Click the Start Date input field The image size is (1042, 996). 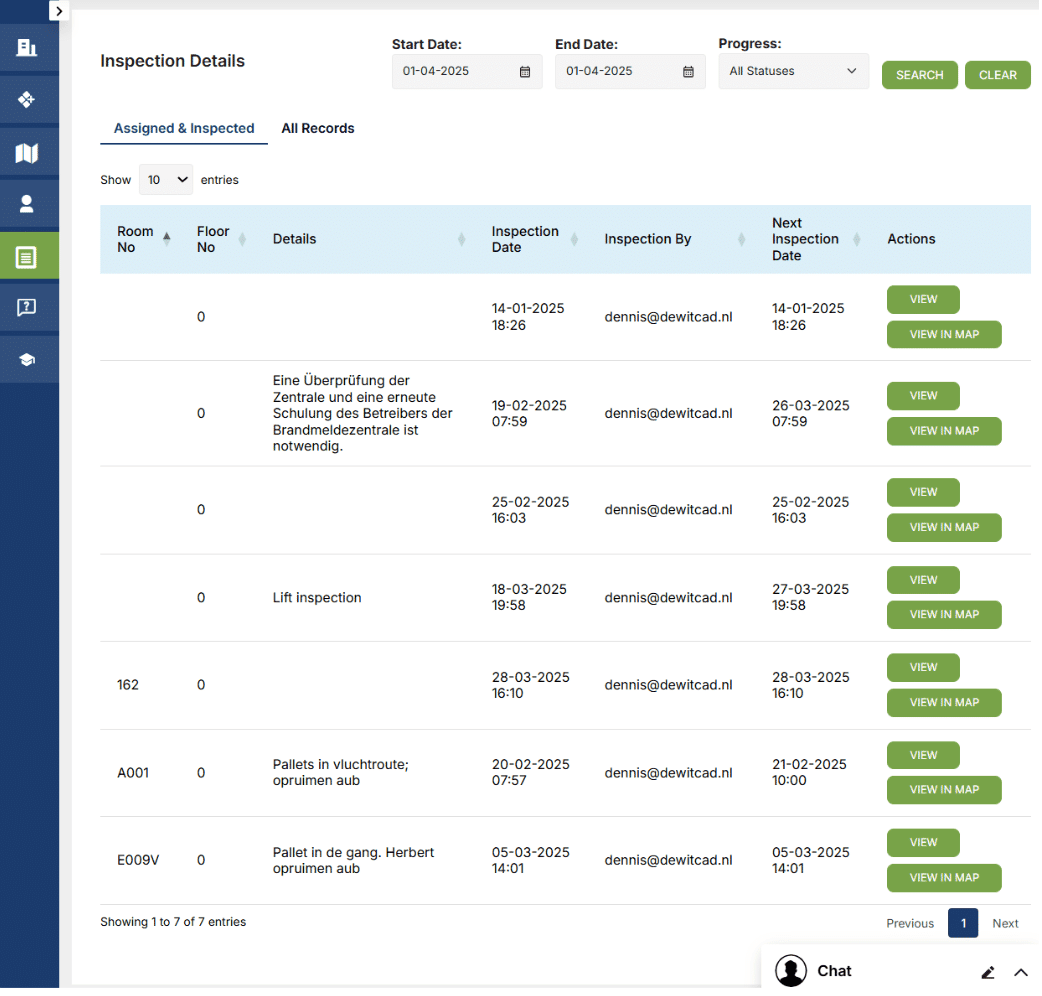(457, 72)
